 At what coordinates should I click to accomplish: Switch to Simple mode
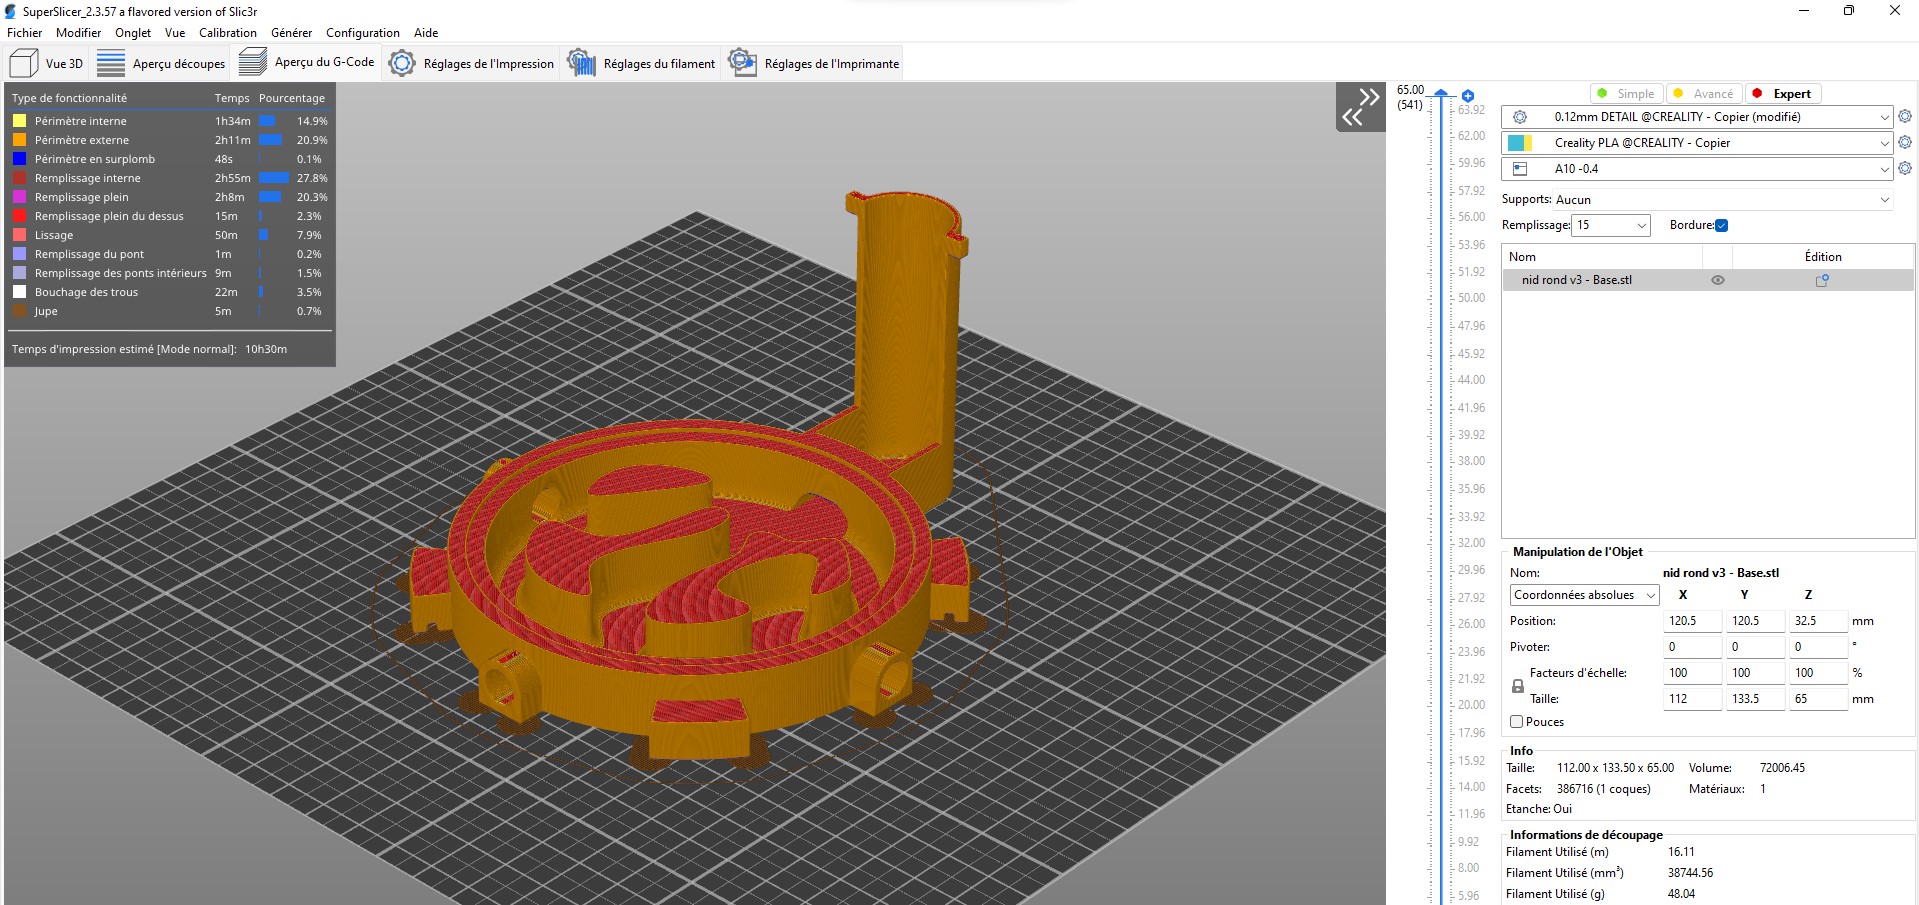point(1626,94)
